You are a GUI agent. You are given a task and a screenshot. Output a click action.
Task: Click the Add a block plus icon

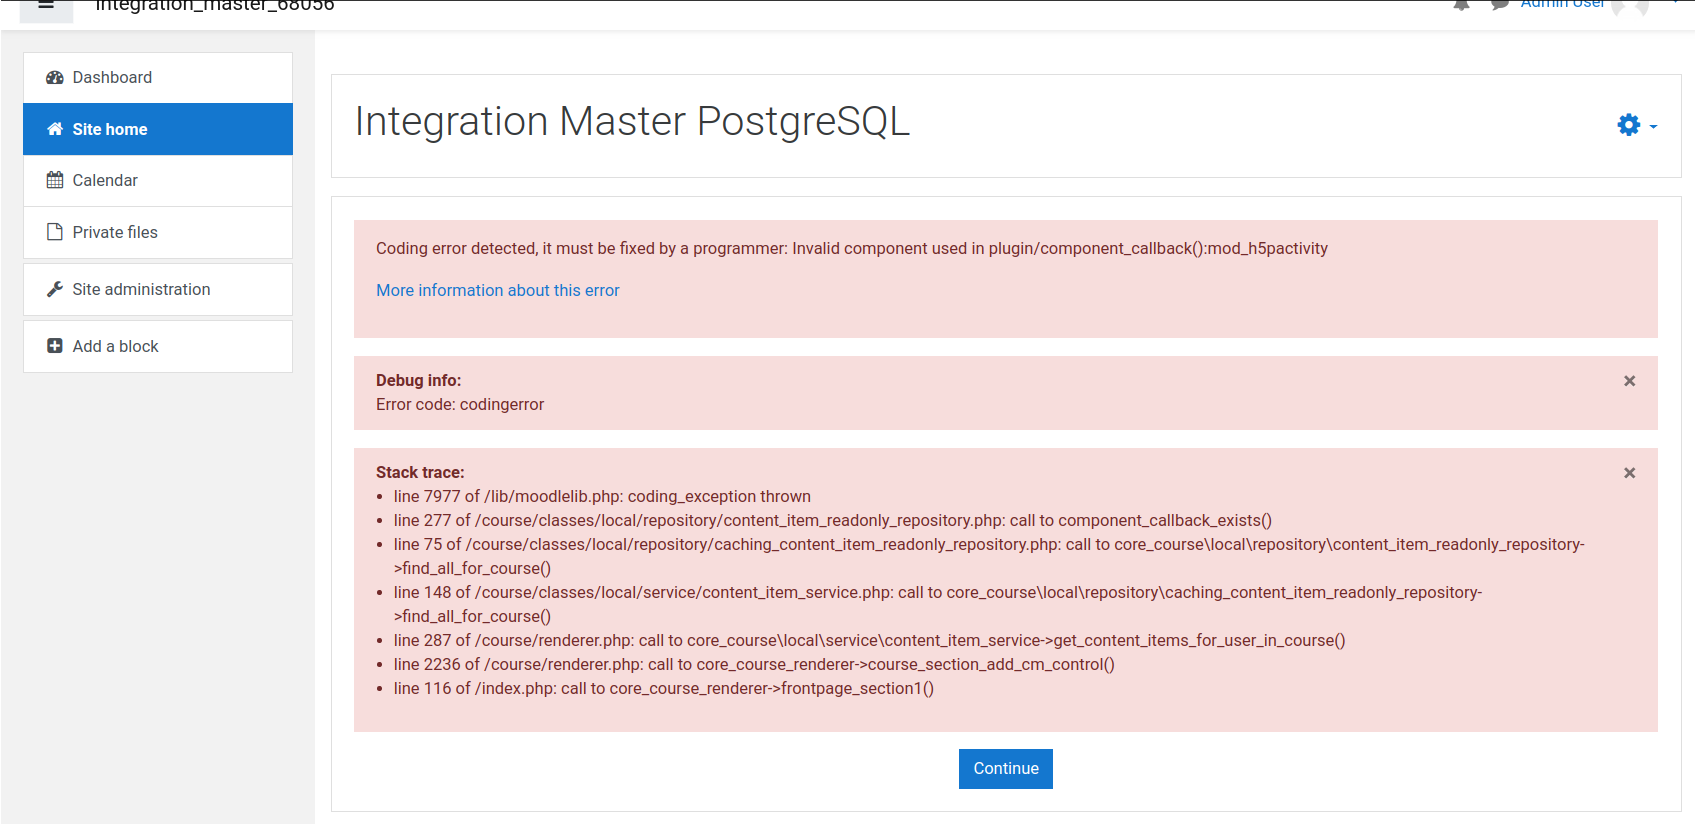click(x=55, y=346)
